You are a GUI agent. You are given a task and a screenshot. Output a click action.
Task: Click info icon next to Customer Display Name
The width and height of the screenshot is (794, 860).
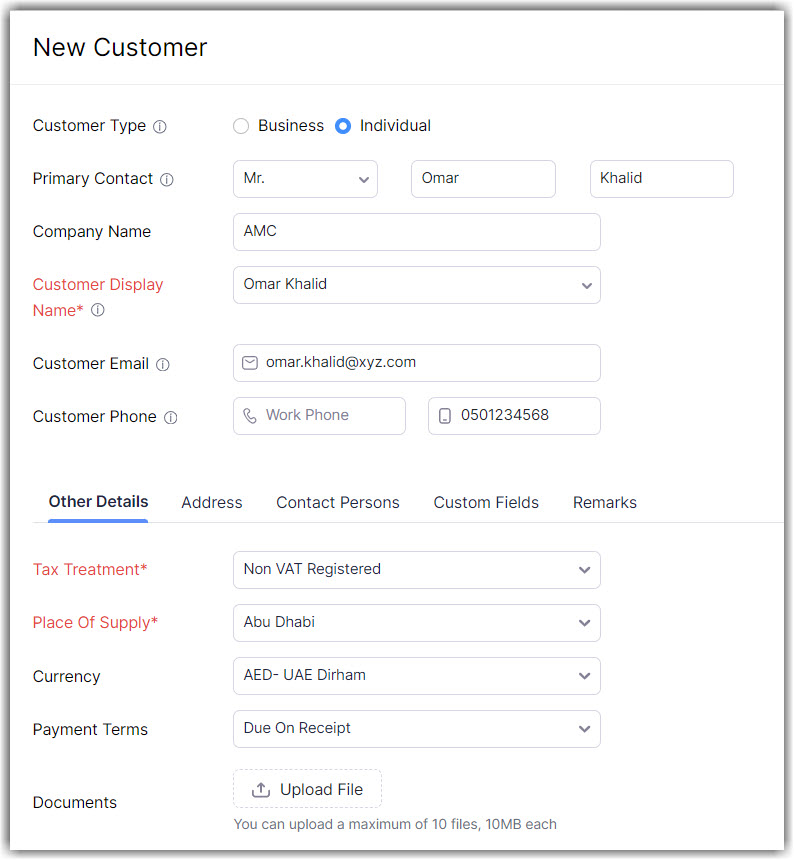(x=98, y=311)
